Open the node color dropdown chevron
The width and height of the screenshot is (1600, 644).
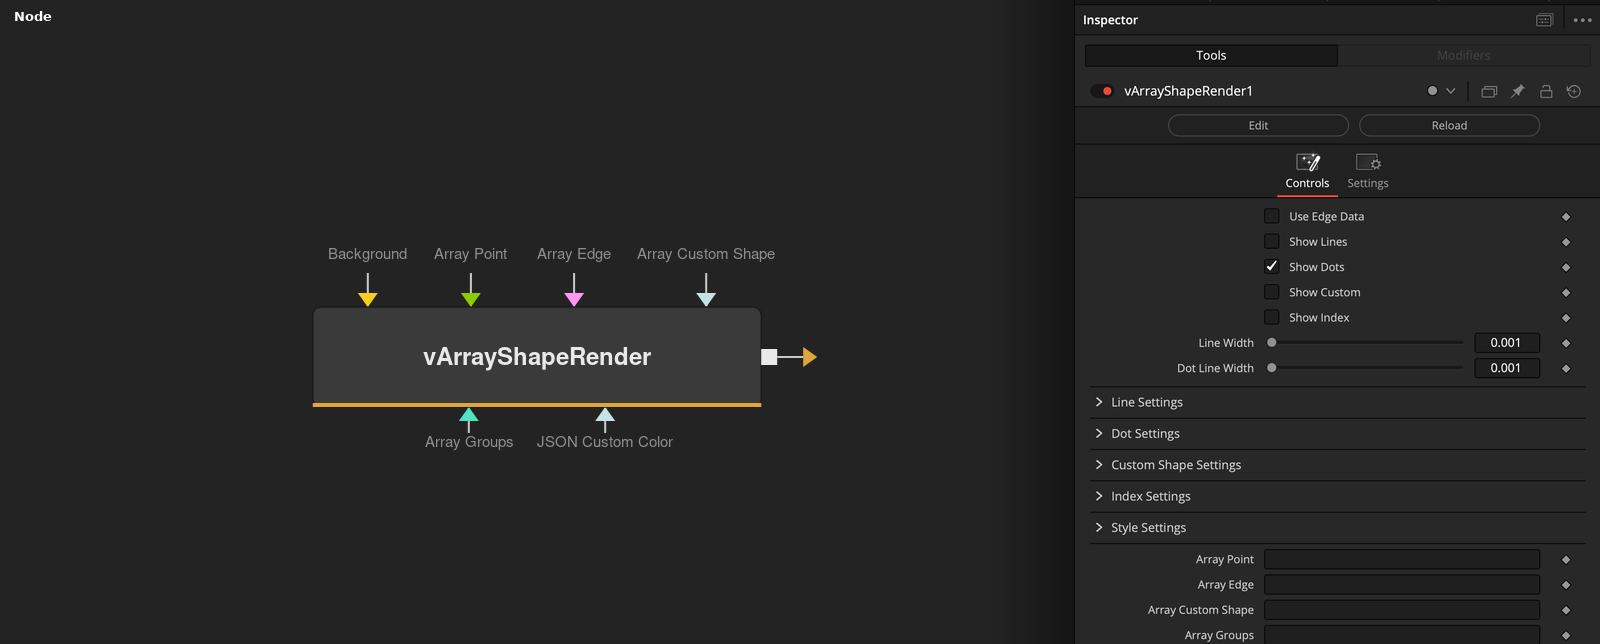click(x=1451, y=91)
